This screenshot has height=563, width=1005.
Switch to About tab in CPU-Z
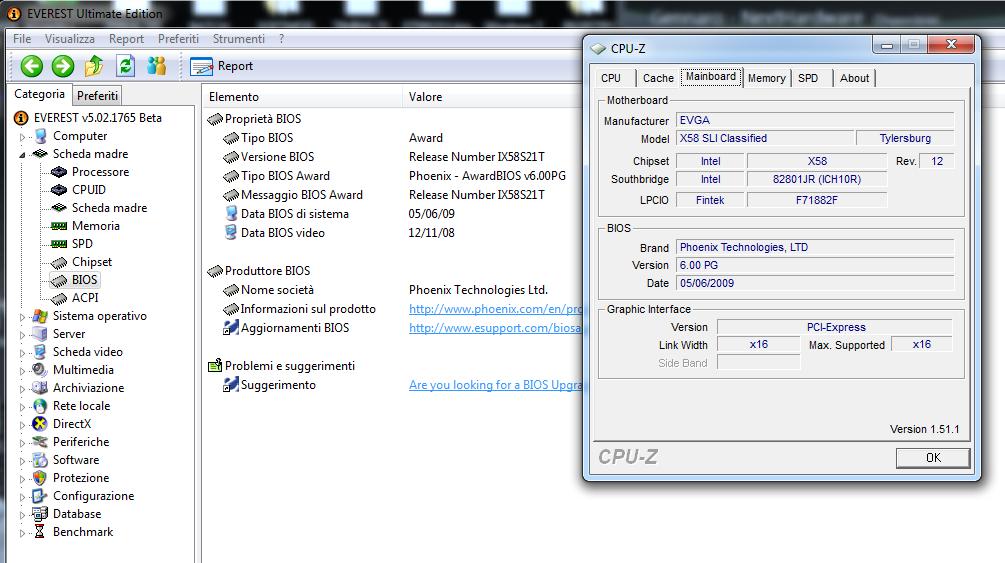(854, 78)
